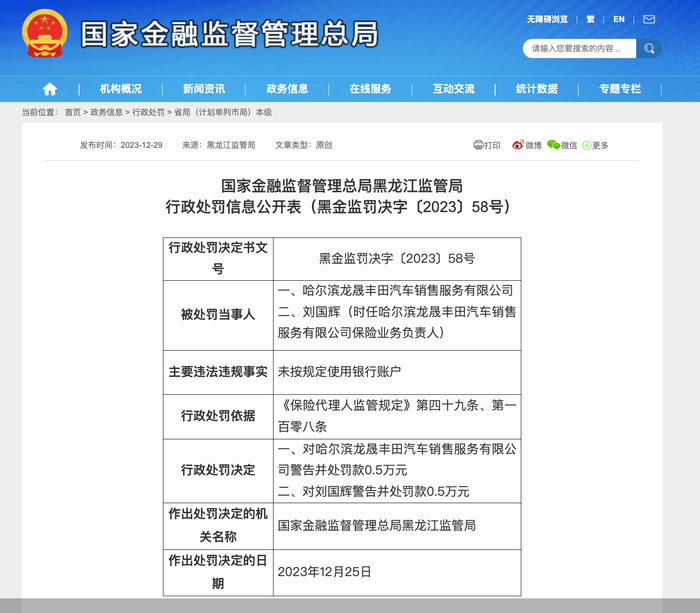Click text 一、哈尔滨龙晟丰田汽车销售服务有限公司
The height and width of the screenshot is (613, 700).
pyautogui.click(x=396, y=291)
